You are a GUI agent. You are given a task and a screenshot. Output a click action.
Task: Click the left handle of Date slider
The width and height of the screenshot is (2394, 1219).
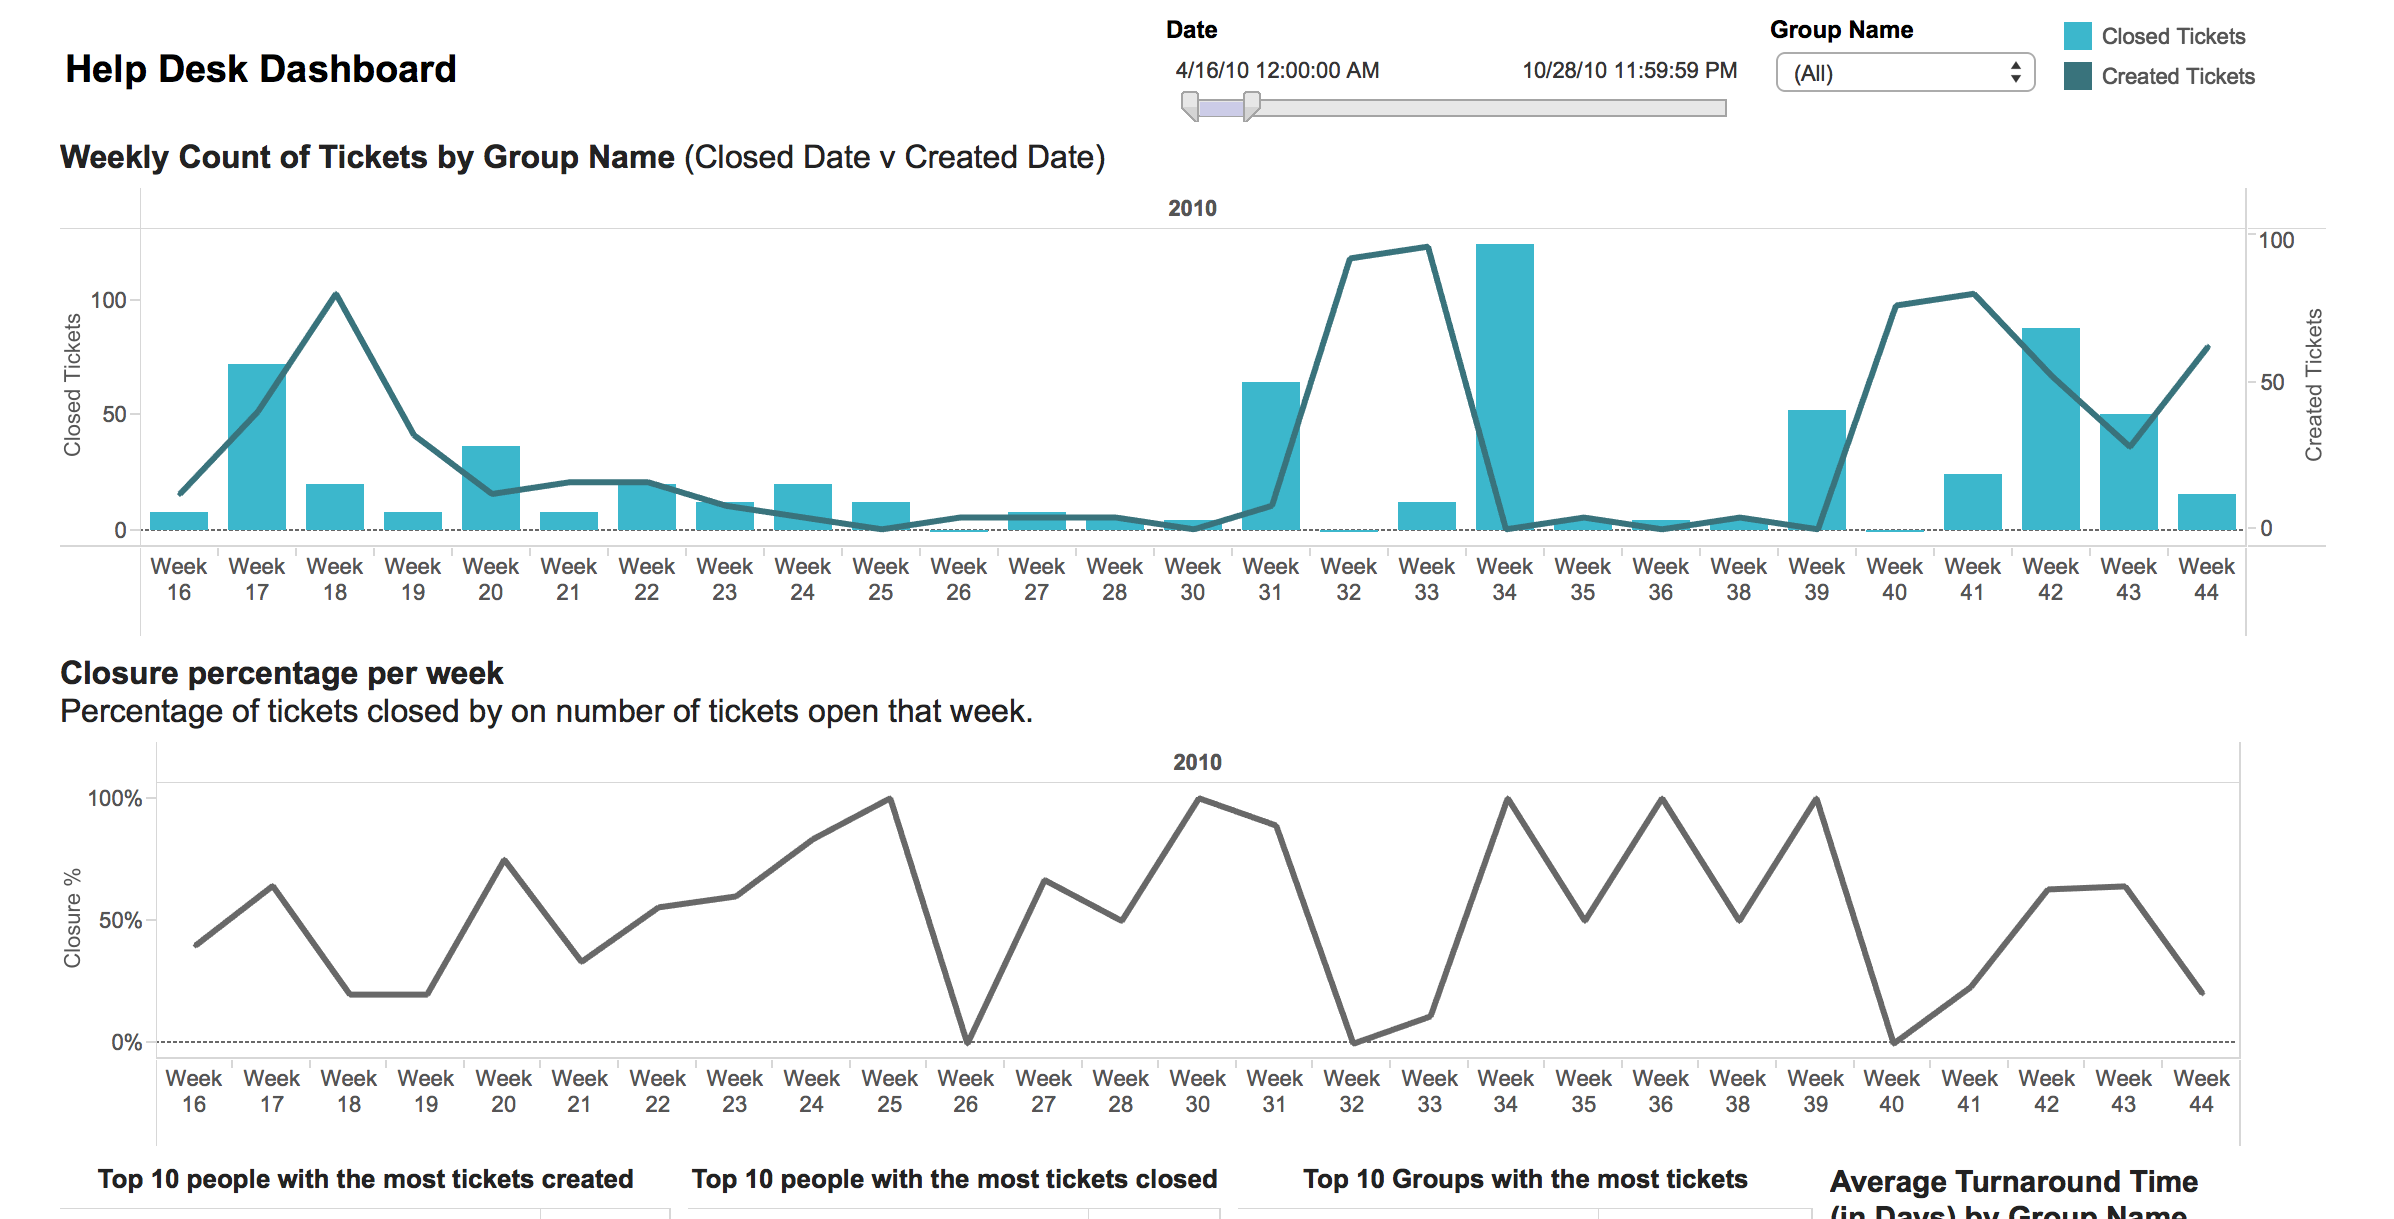click(x=1190, y=106)
